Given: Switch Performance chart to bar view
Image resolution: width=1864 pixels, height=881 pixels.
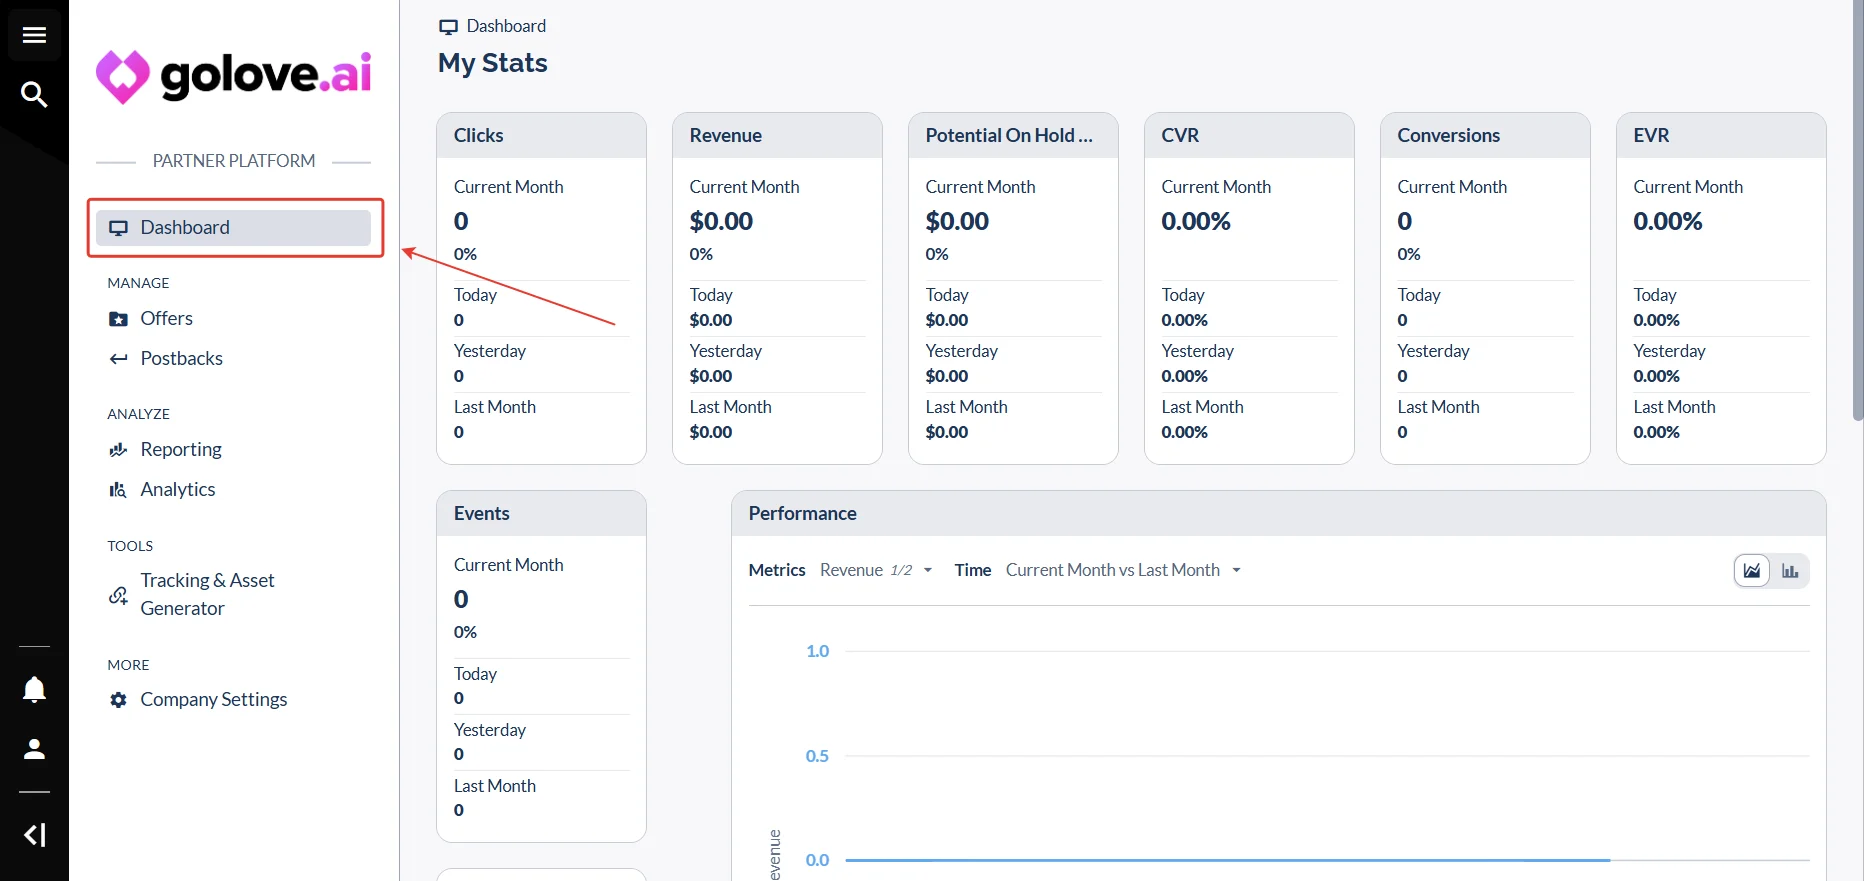Looking at the screenshot, I should pyautogui.click(x=1790, y=571).
